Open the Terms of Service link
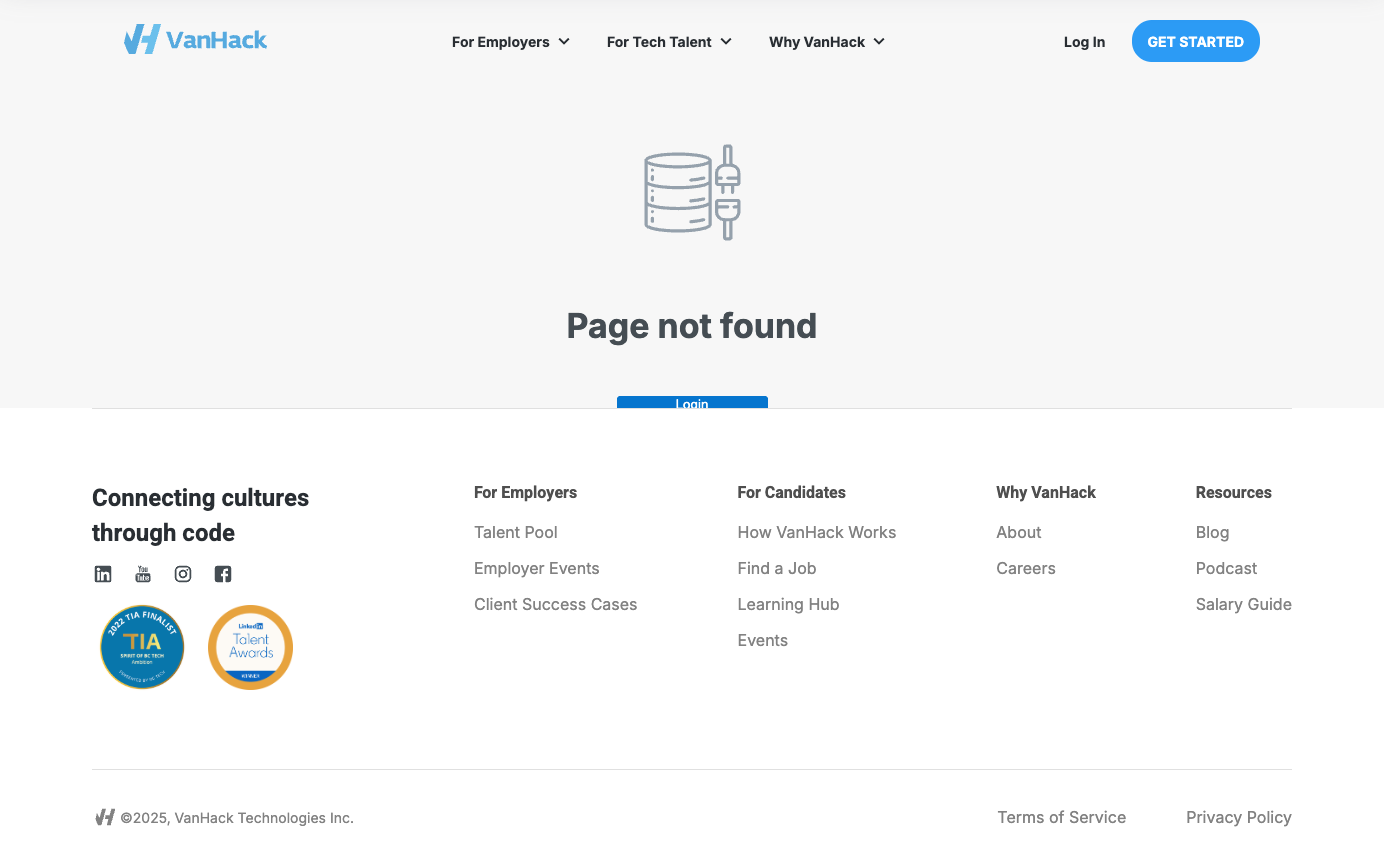Image resolution: width=1384 pixels, height=864 pixels. [x=1061, y=817]
